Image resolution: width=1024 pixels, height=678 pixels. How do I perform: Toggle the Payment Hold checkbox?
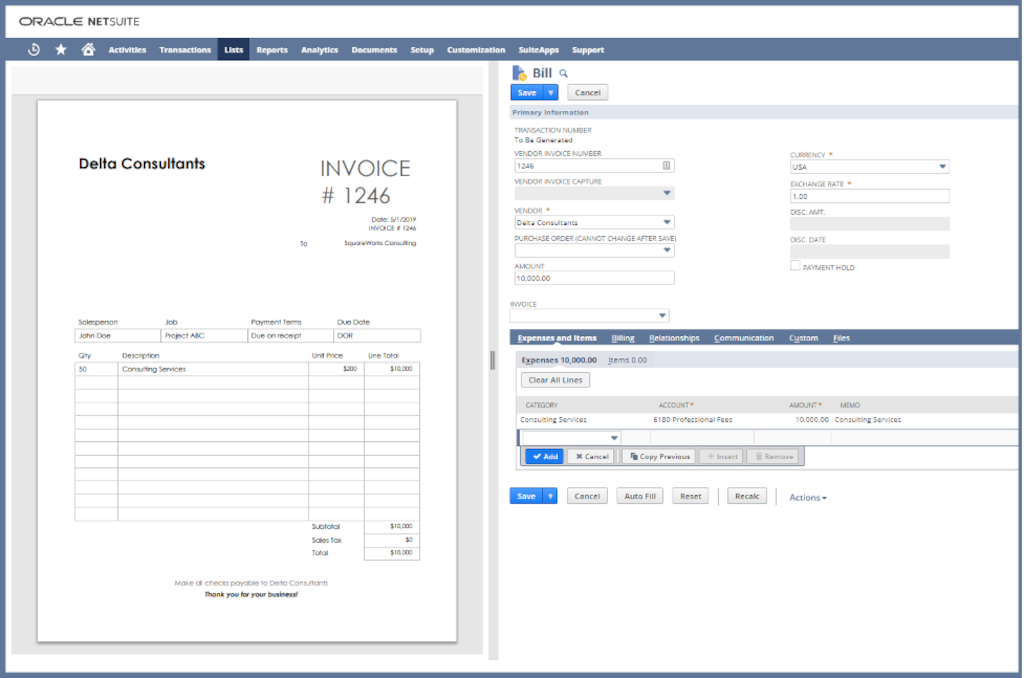(x=795, y=266)
